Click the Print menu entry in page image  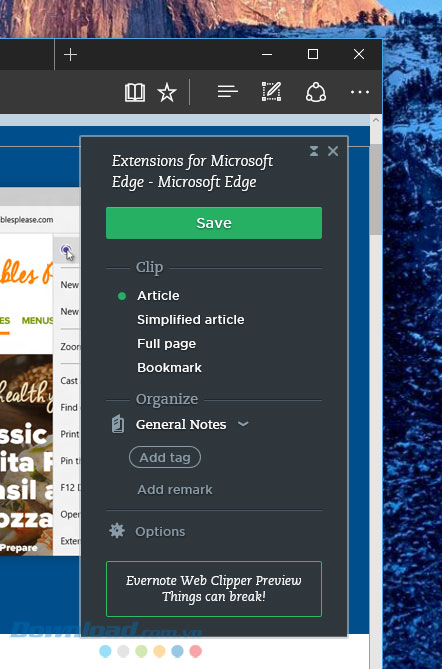pos(70,434)
